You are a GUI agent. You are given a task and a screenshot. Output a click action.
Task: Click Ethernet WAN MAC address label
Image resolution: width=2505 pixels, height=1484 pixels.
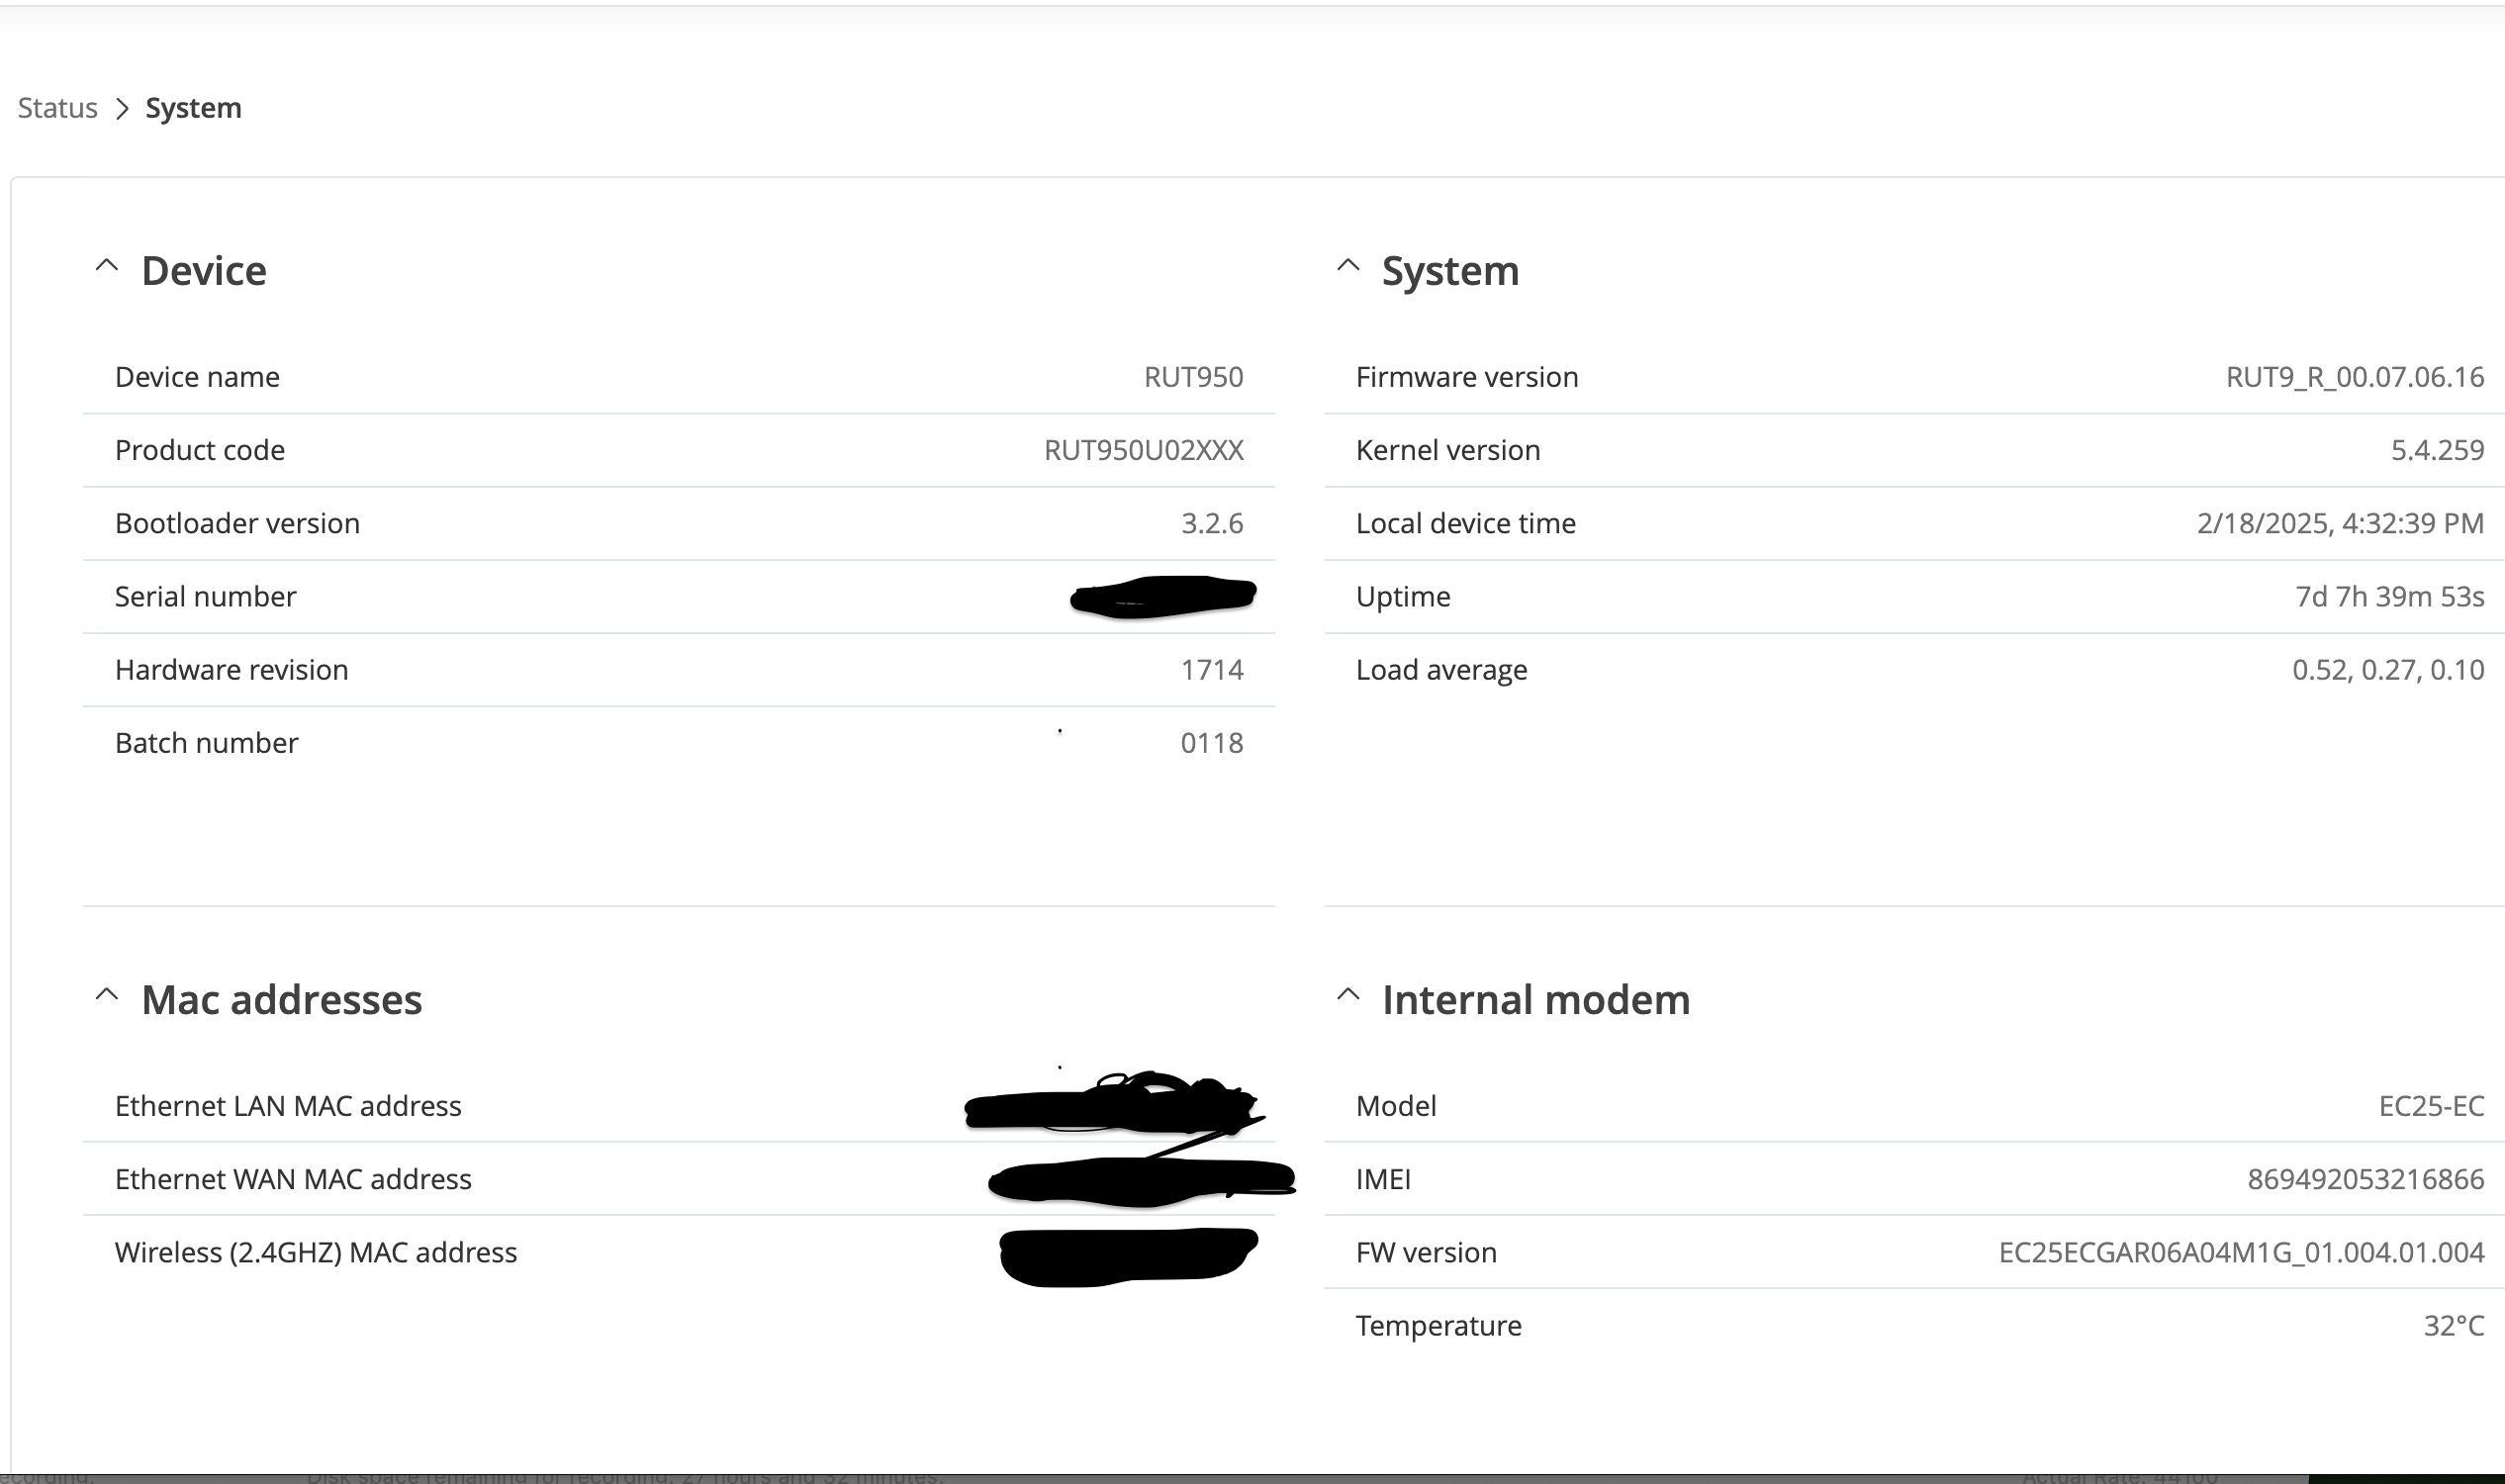click(293, 1179)
